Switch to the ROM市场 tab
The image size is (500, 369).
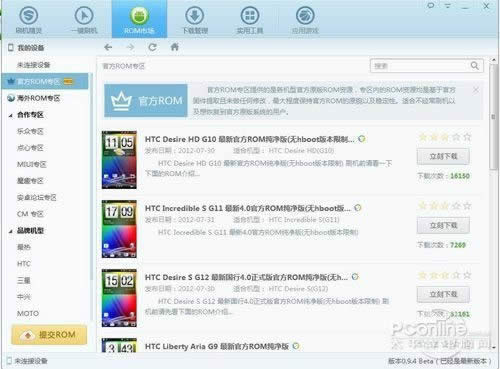[x=139, y=19]
